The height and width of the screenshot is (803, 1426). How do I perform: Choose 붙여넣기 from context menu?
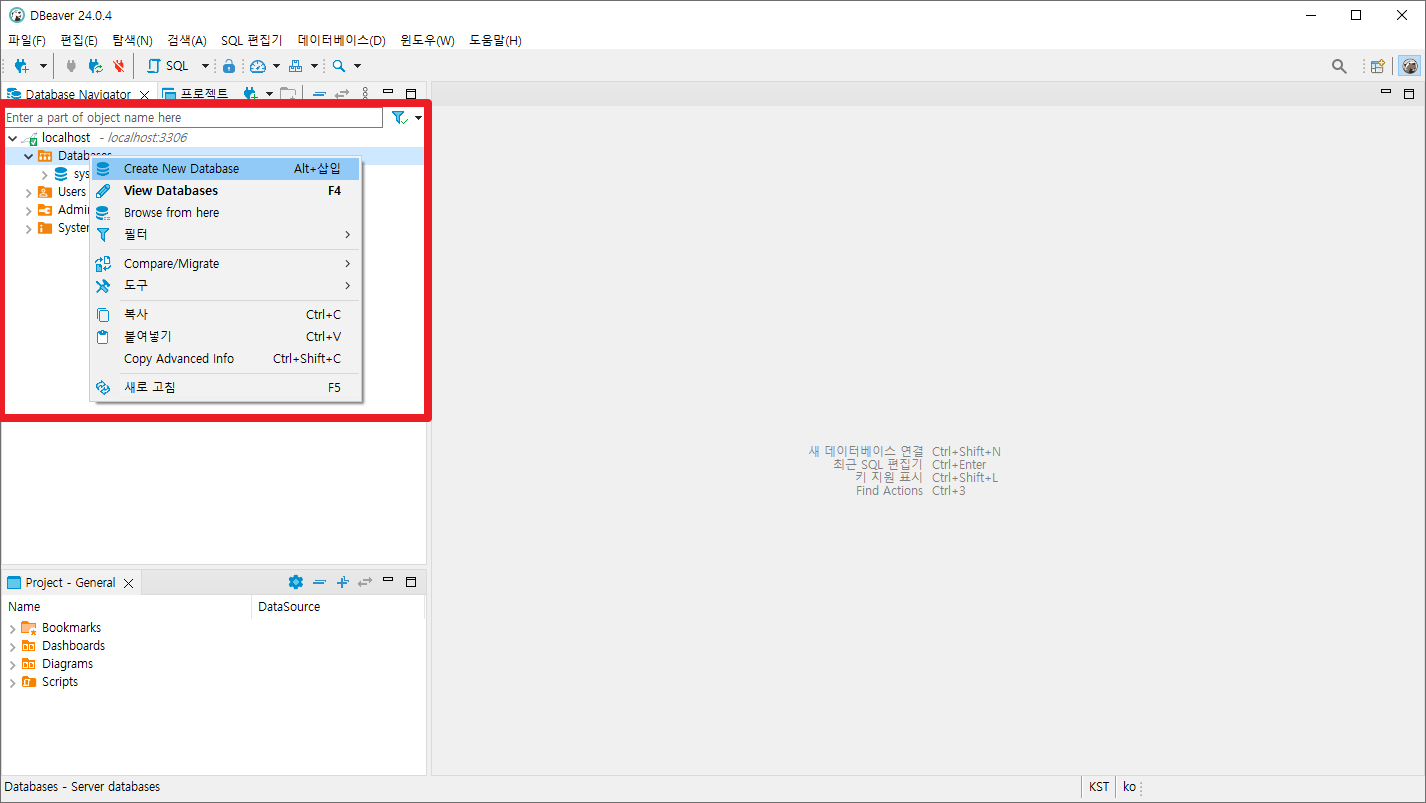point(225,337)
